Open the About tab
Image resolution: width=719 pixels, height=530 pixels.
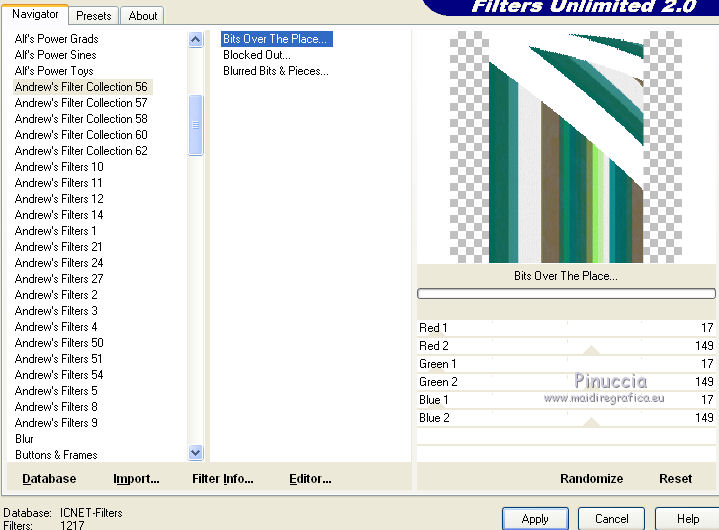[143, 16]
